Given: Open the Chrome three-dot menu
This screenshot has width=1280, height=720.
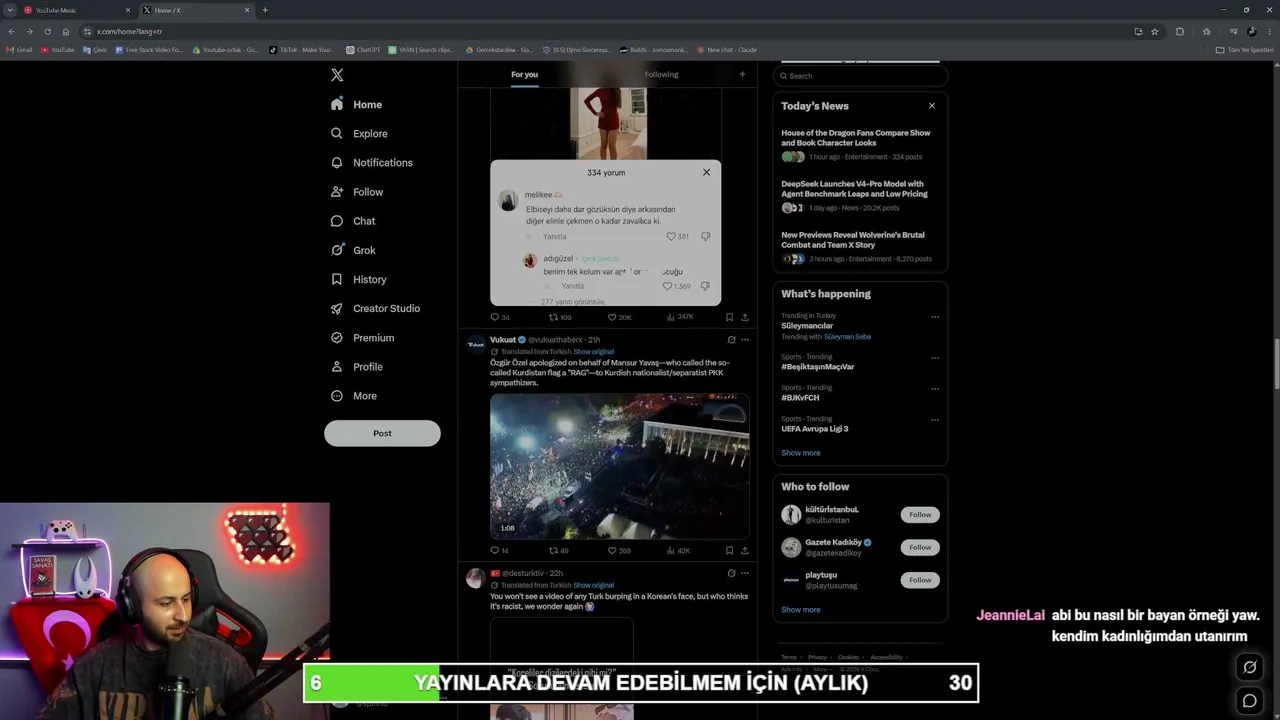Looking at the screenshot, I should (1268, 31).
